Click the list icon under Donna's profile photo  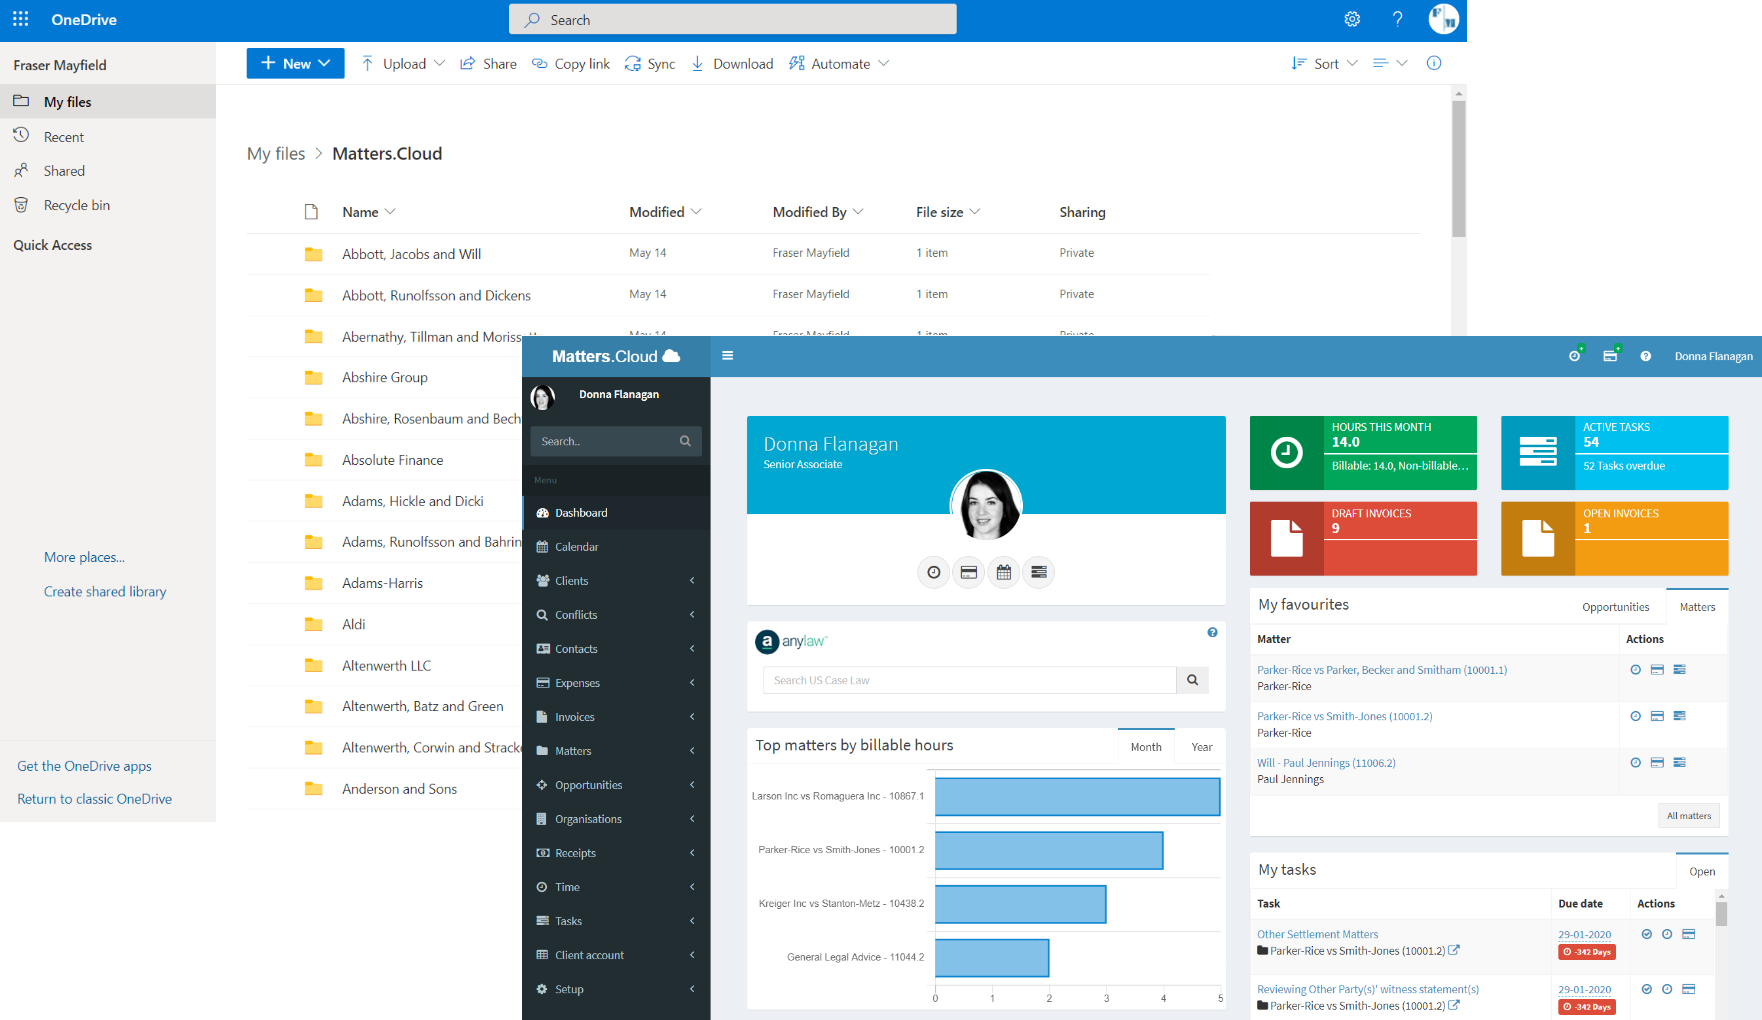1039,572
